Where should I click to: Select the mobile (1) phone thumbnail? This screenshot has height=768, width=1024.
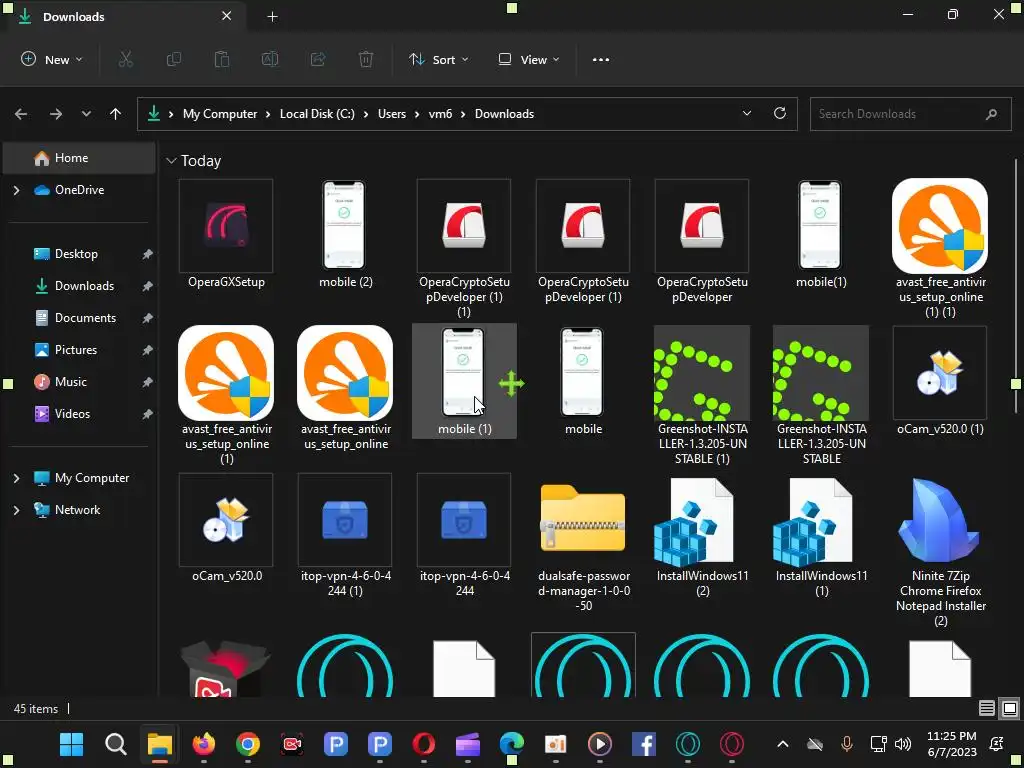(x=464, y=381)
